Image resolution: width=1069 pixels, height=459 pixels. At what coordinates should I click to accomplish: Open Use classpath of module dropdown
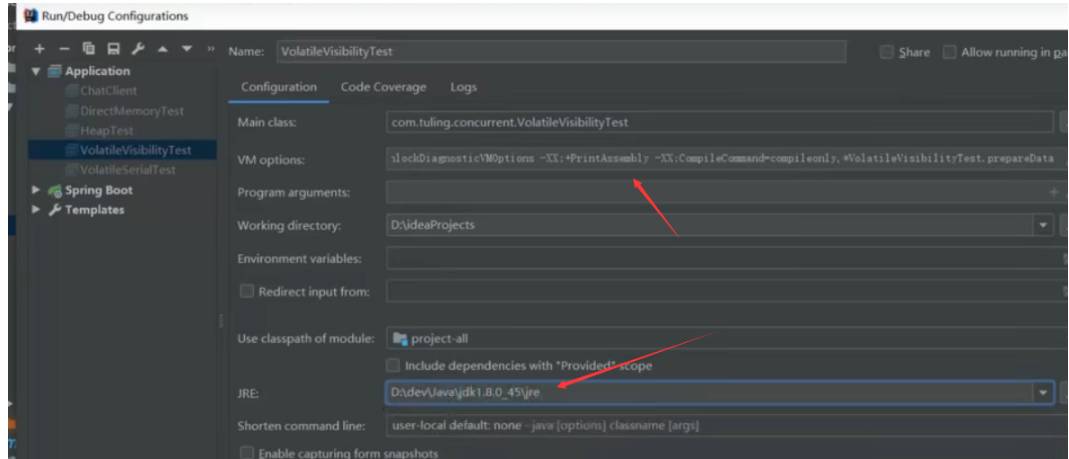[x=727, y=338]
